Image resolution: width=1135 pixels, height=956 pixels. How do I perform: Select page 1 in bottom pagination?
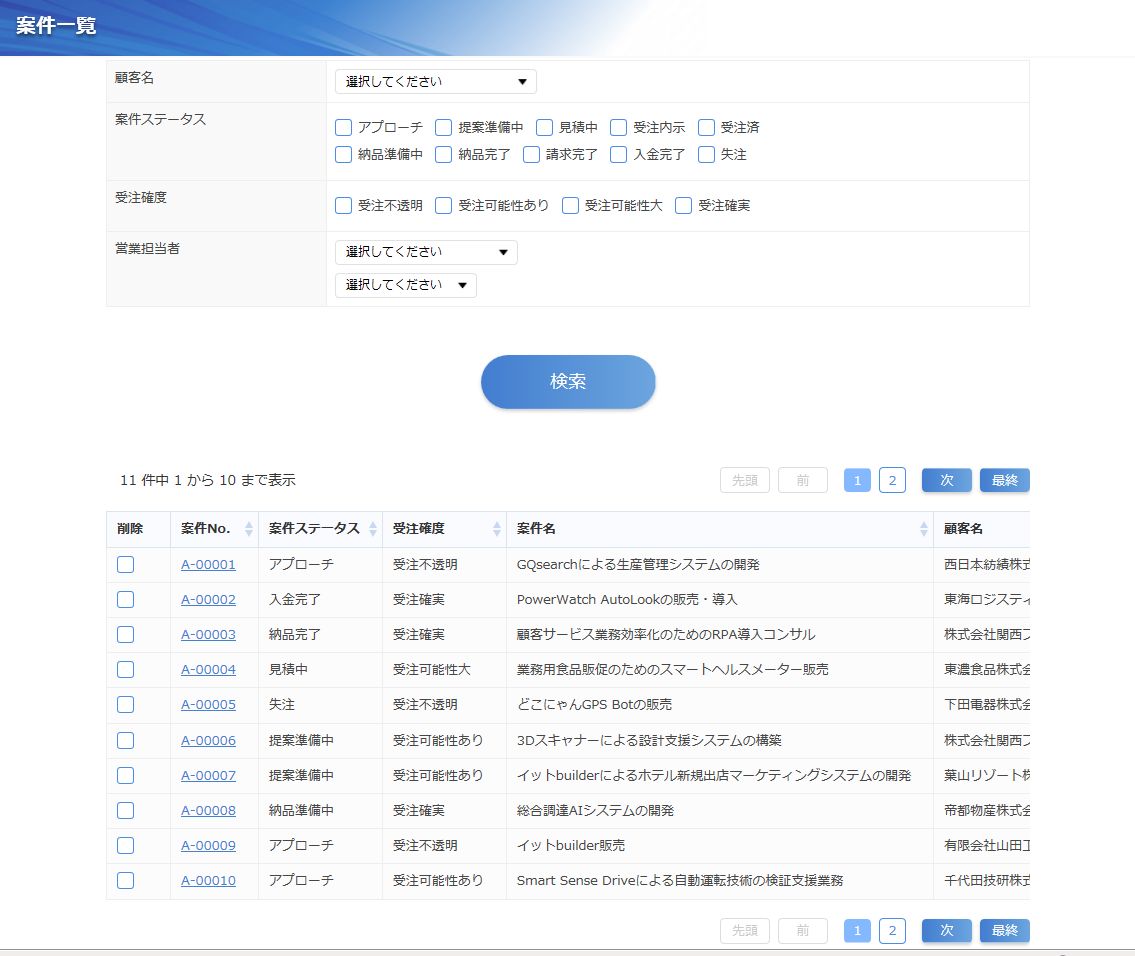pos(857,931)
